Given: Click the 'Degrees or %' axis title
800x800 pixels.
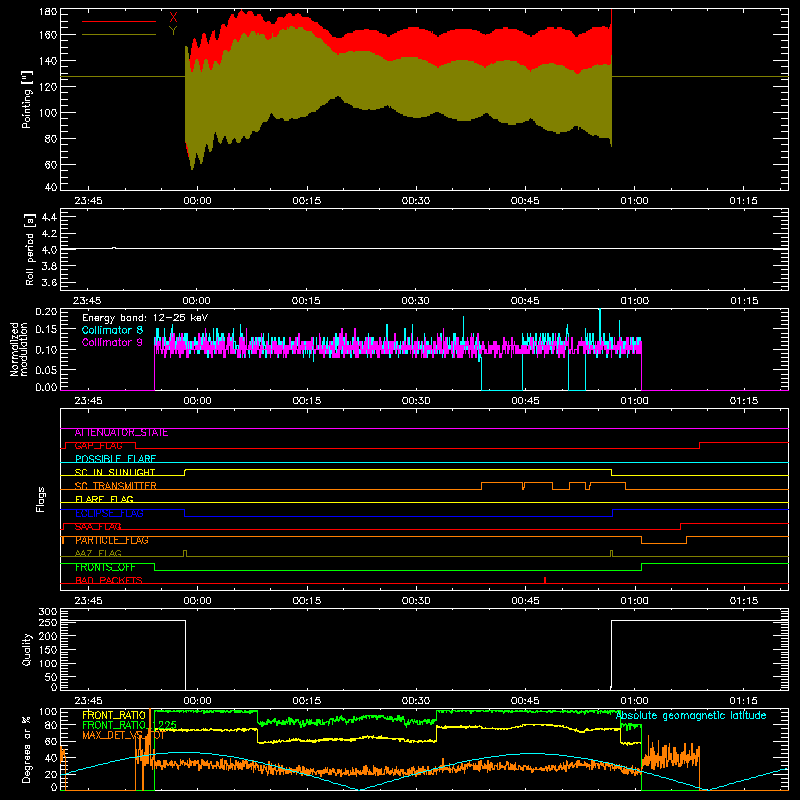Looking at the screenshot, I should tap(27, 749).
